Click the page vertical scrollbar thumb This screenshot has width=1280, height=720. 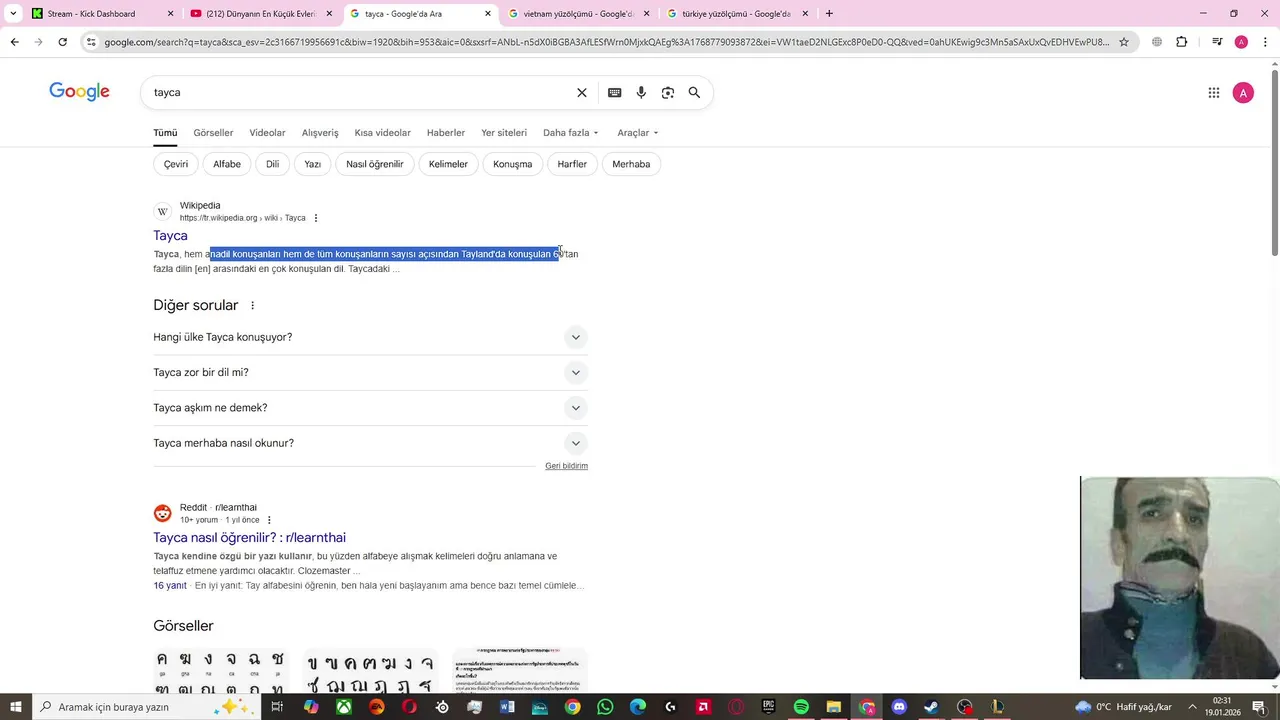click(1274, 165)
